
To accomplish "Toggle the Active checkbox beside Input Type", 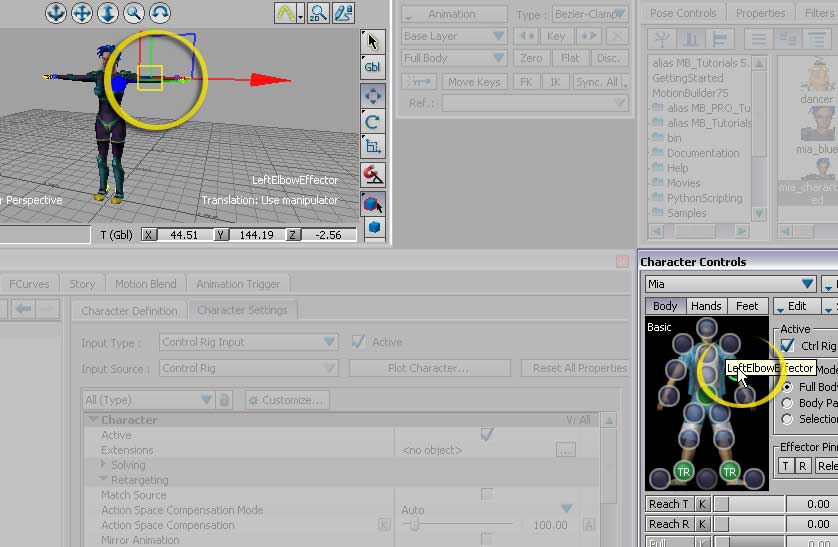I will (x=359, y=342).
